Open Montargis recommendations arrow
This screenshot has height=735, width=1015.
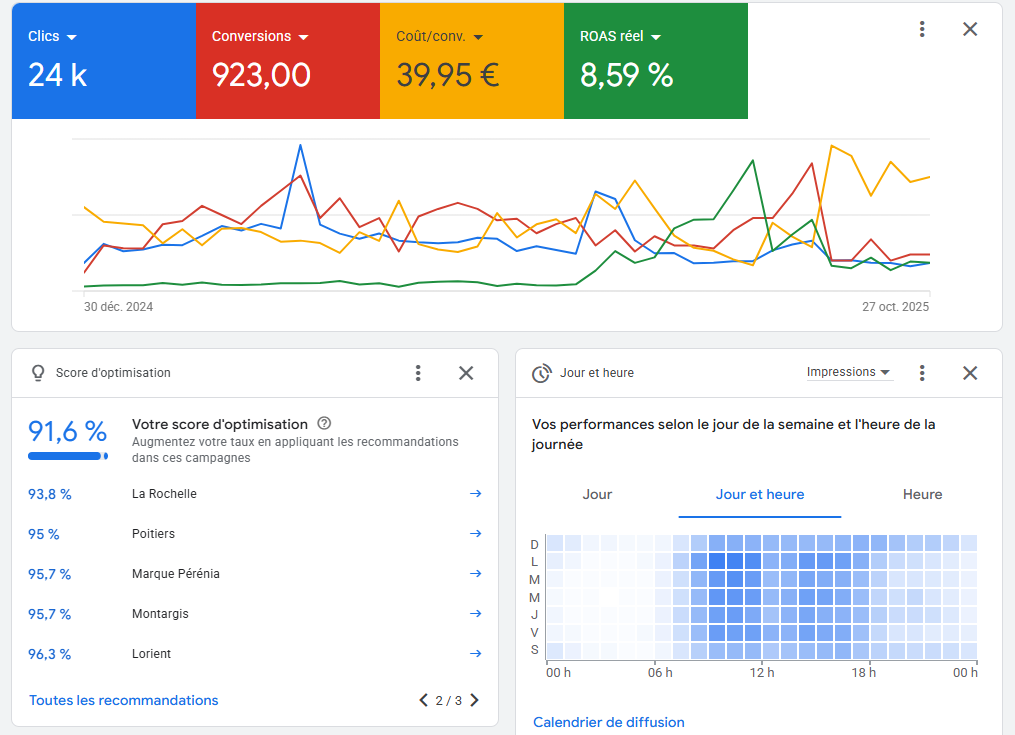point(475,613)
